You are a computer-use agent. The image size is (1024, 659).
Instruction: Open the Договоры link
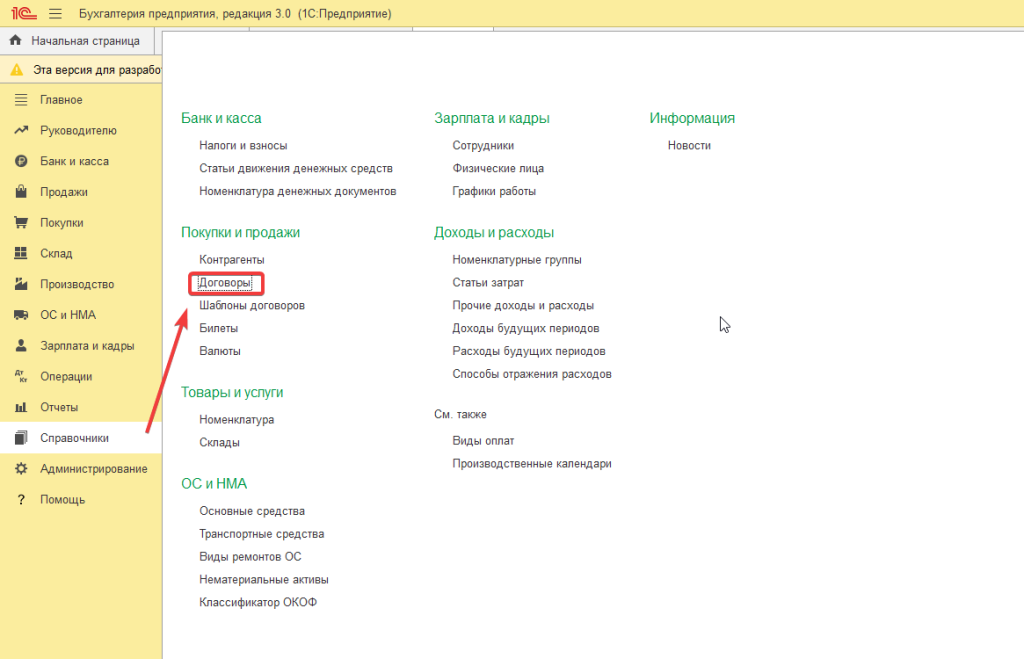point(225,283)
